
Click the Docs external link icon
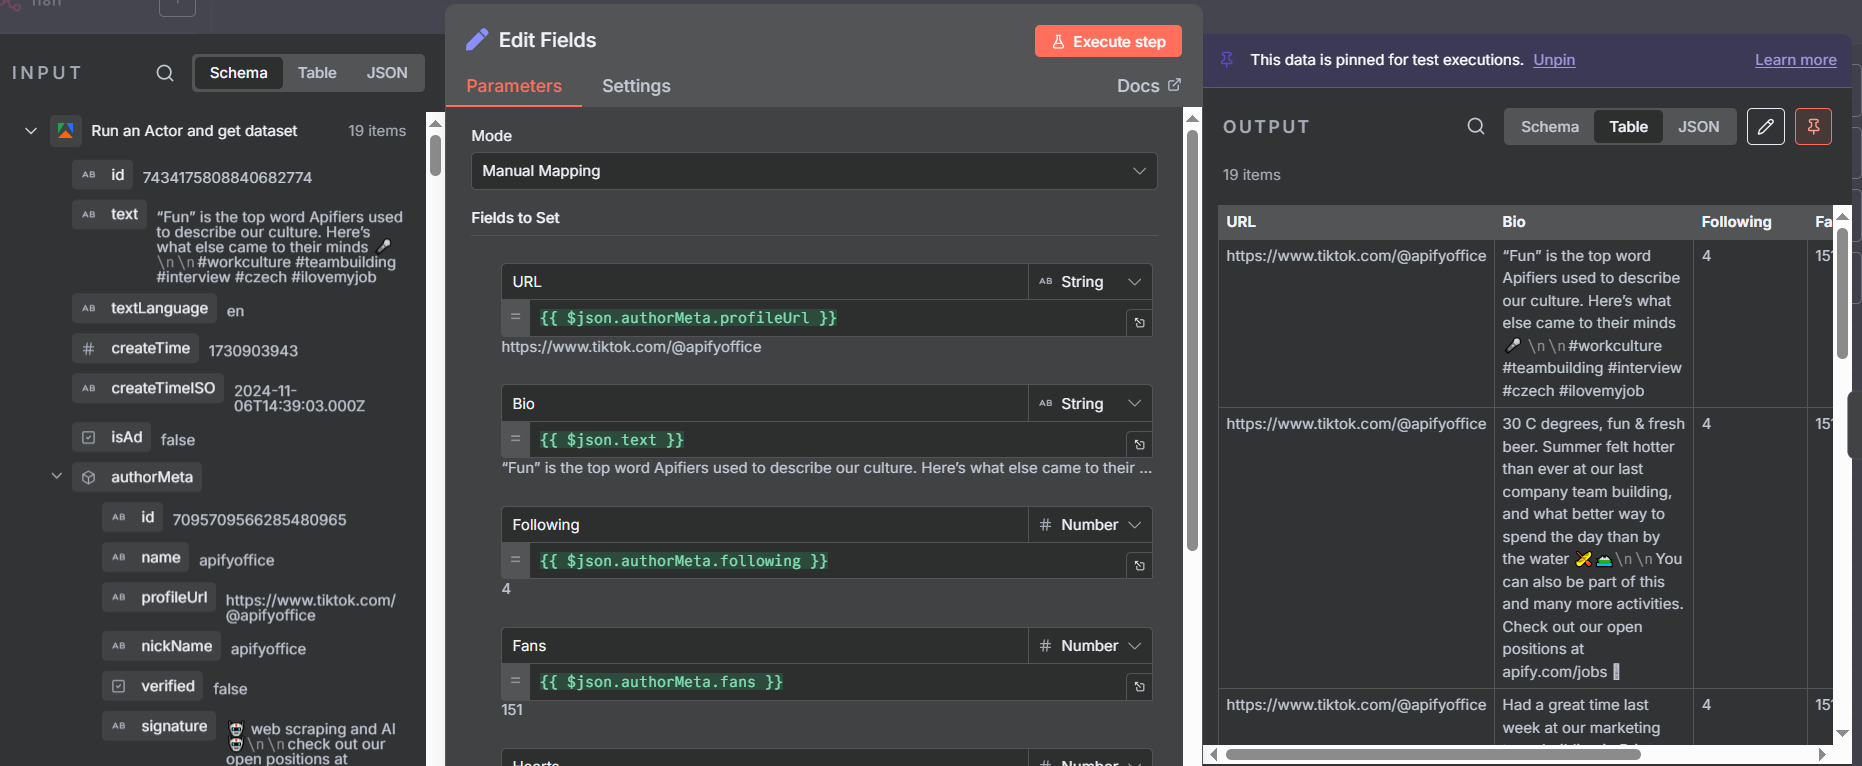point(1174,85)
